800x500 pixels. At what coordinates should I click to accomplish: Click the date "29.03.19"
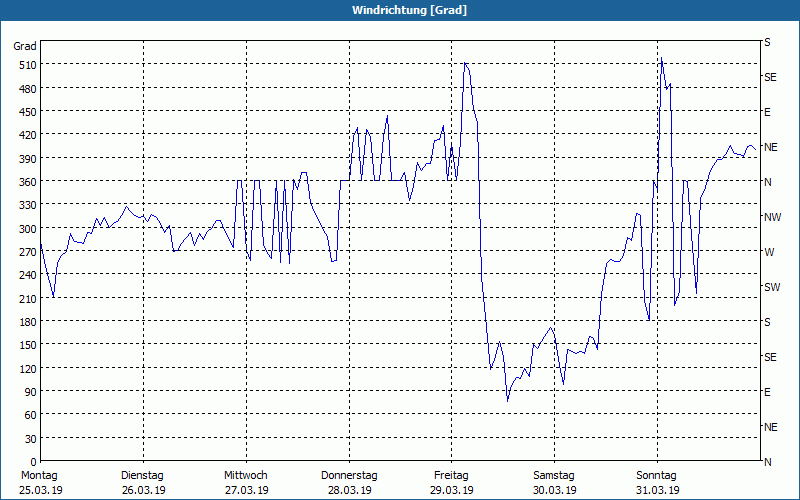coord(452,491)
